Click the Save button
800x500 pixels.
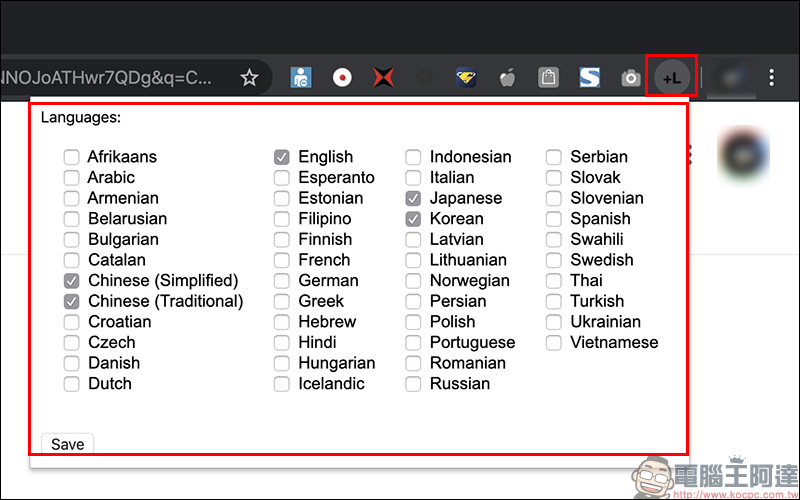click(x=67, y=444)
